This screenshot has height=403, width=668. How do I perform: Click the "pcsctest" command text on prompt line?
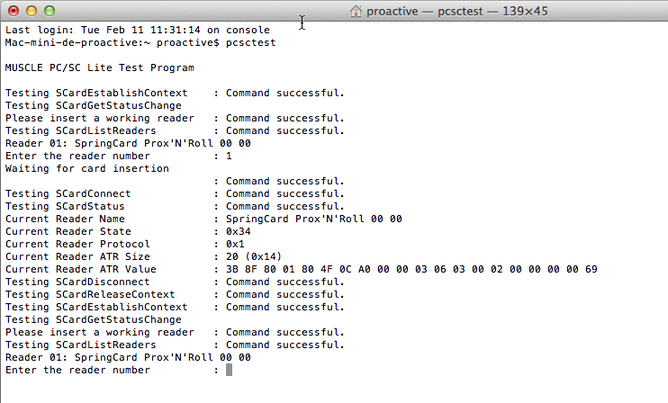[x=251, y=43]
